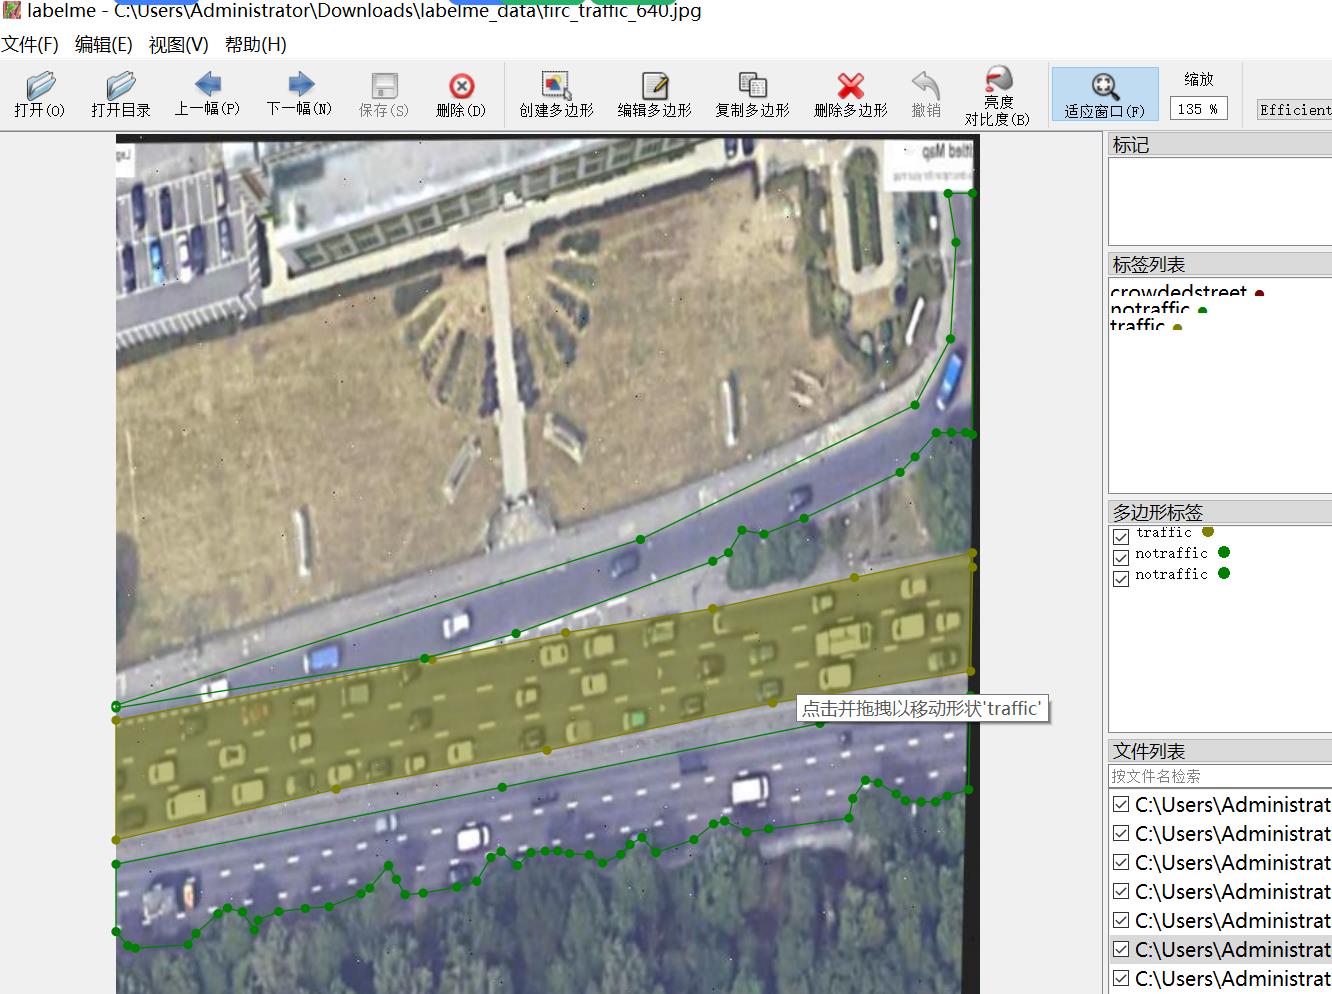This screenshot has width=1332, height=994.
Task: Click the file search box (按文件名检索)
Action: coord(1218,776)
